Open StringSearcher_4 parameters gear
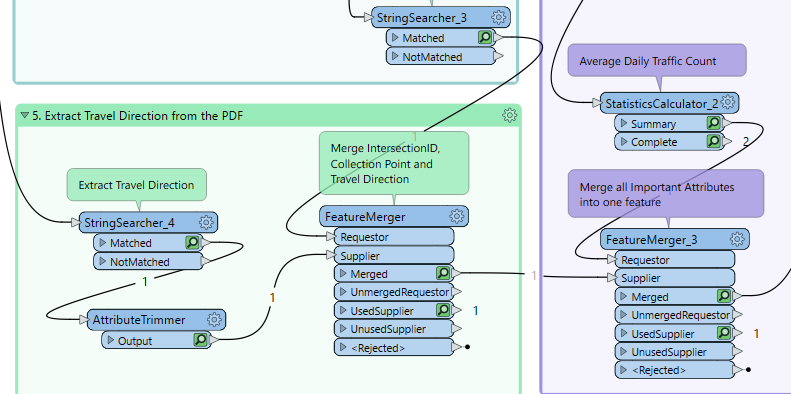The height and width of the screenshot is (394, 791). pos(206,222)
